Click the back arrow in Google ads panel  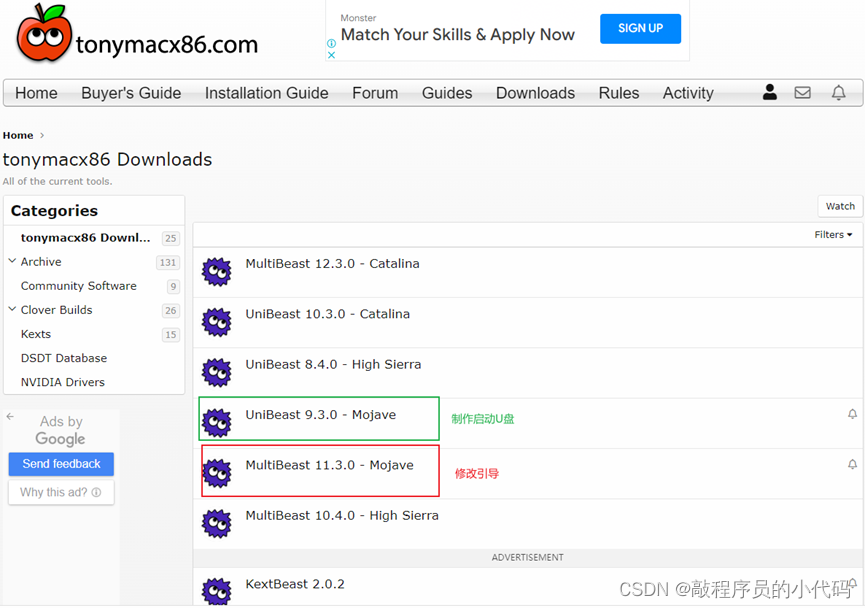point(10,417)
